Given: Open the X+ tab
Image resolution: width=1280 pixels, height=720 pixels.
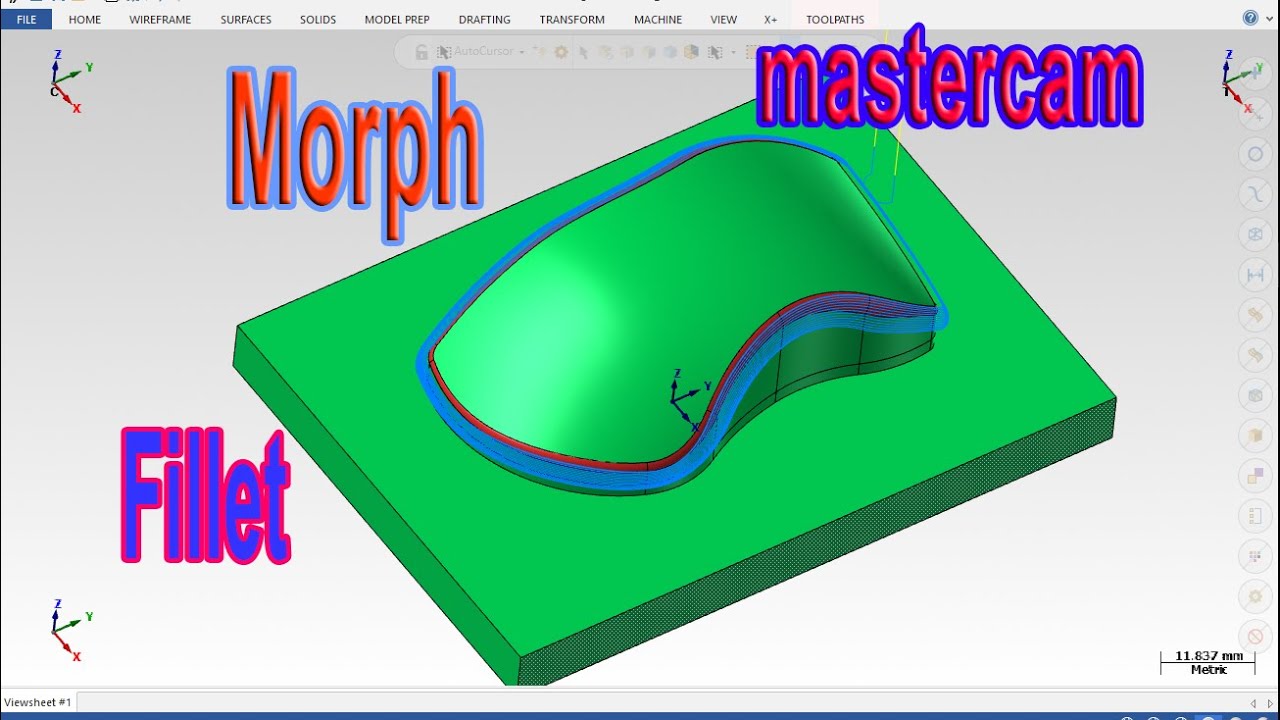Looking at the screenshot, I should tap(771, 19).
